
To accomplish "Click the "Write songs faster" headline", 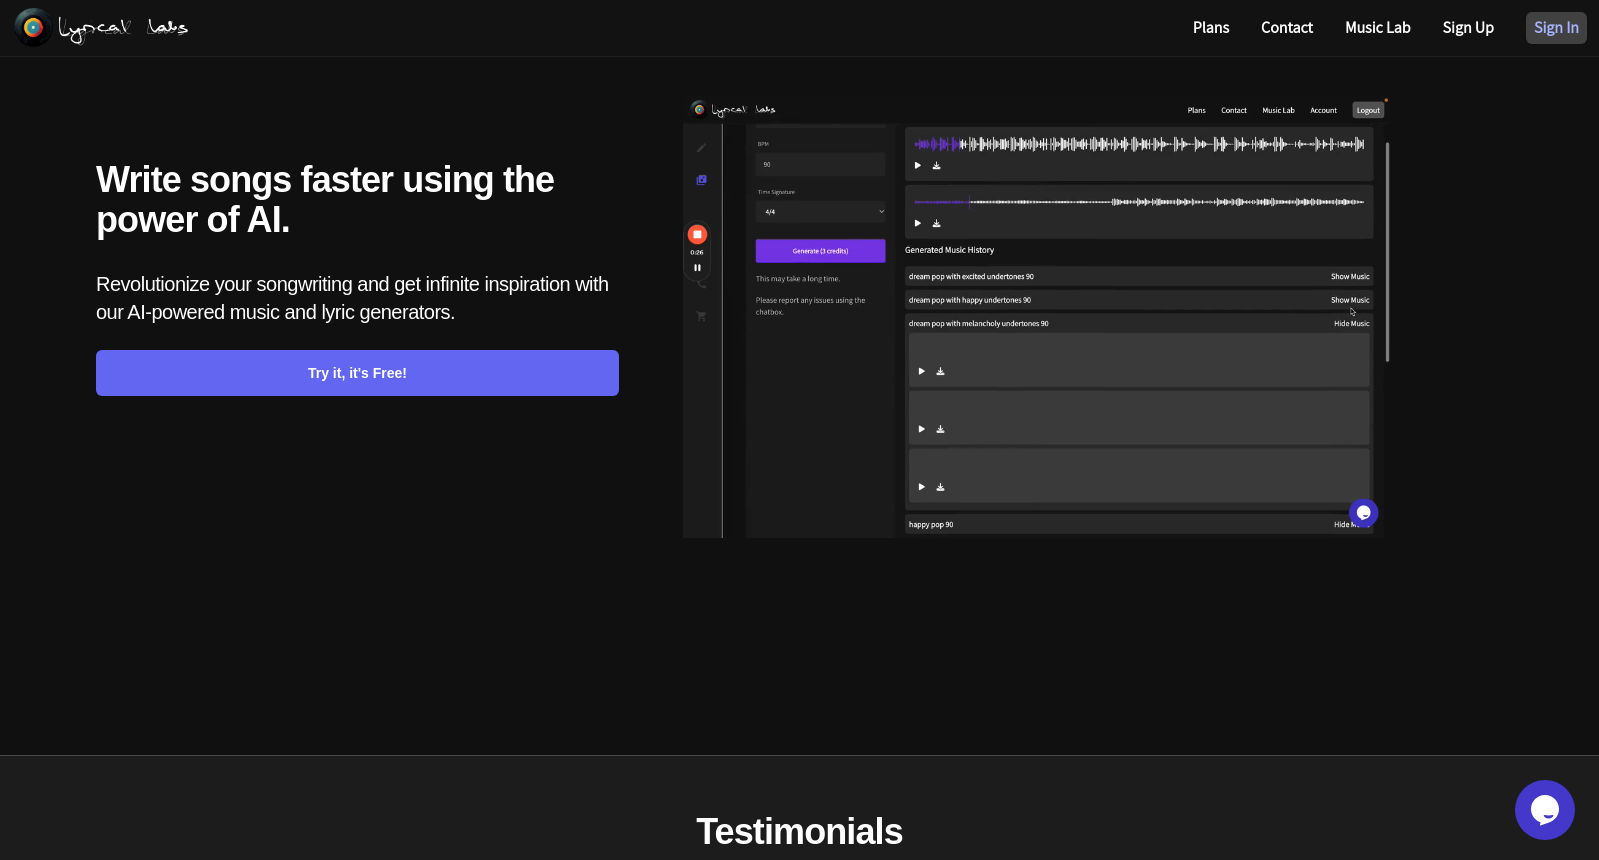I will [325, 200].
